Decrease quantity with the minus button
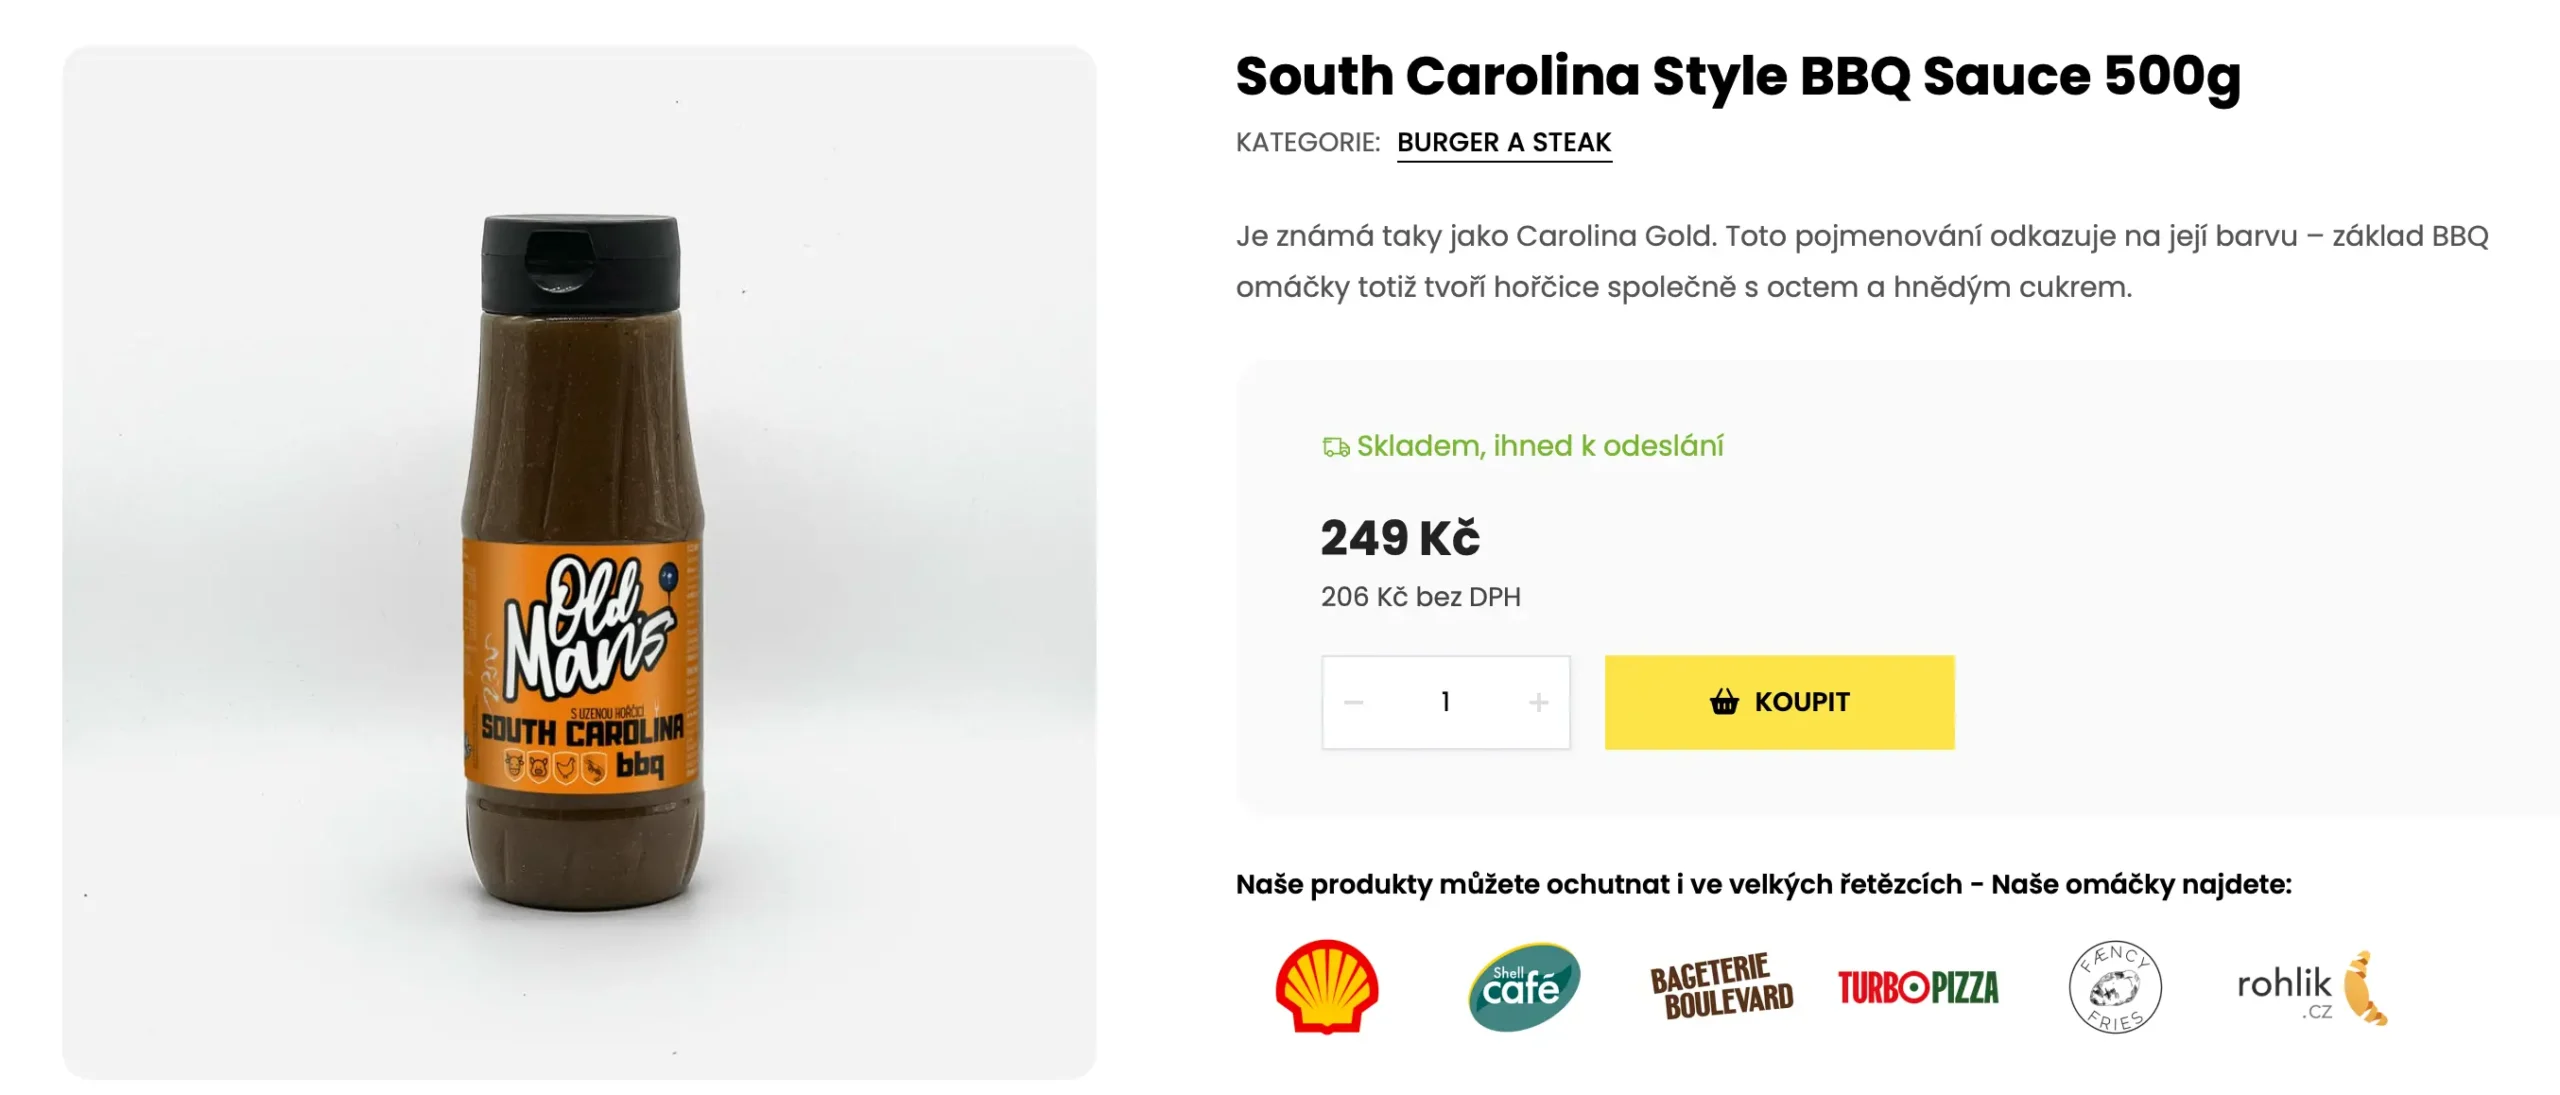 click(1354, 702)
